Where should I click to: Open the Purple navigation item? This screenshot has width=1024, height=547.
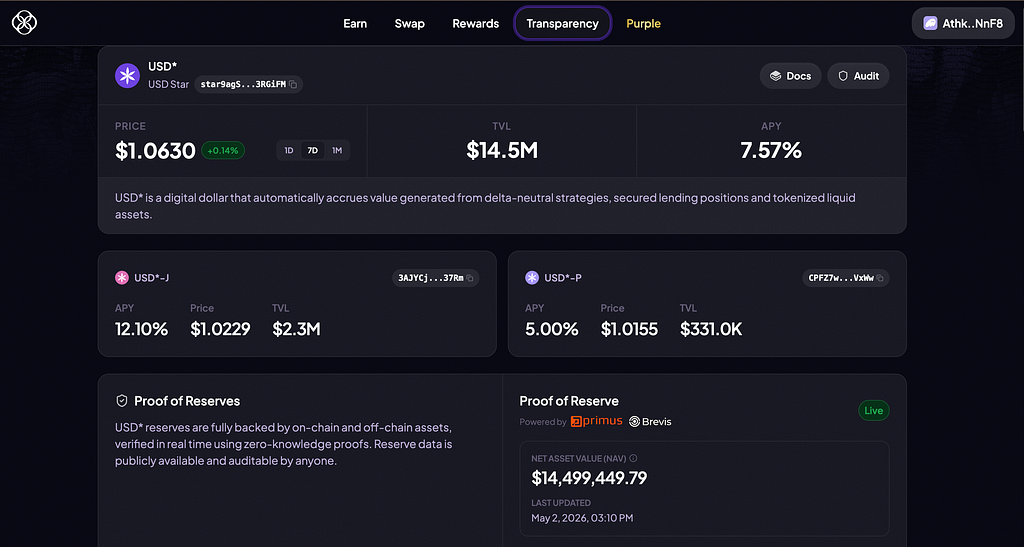[x=643, y=23]
